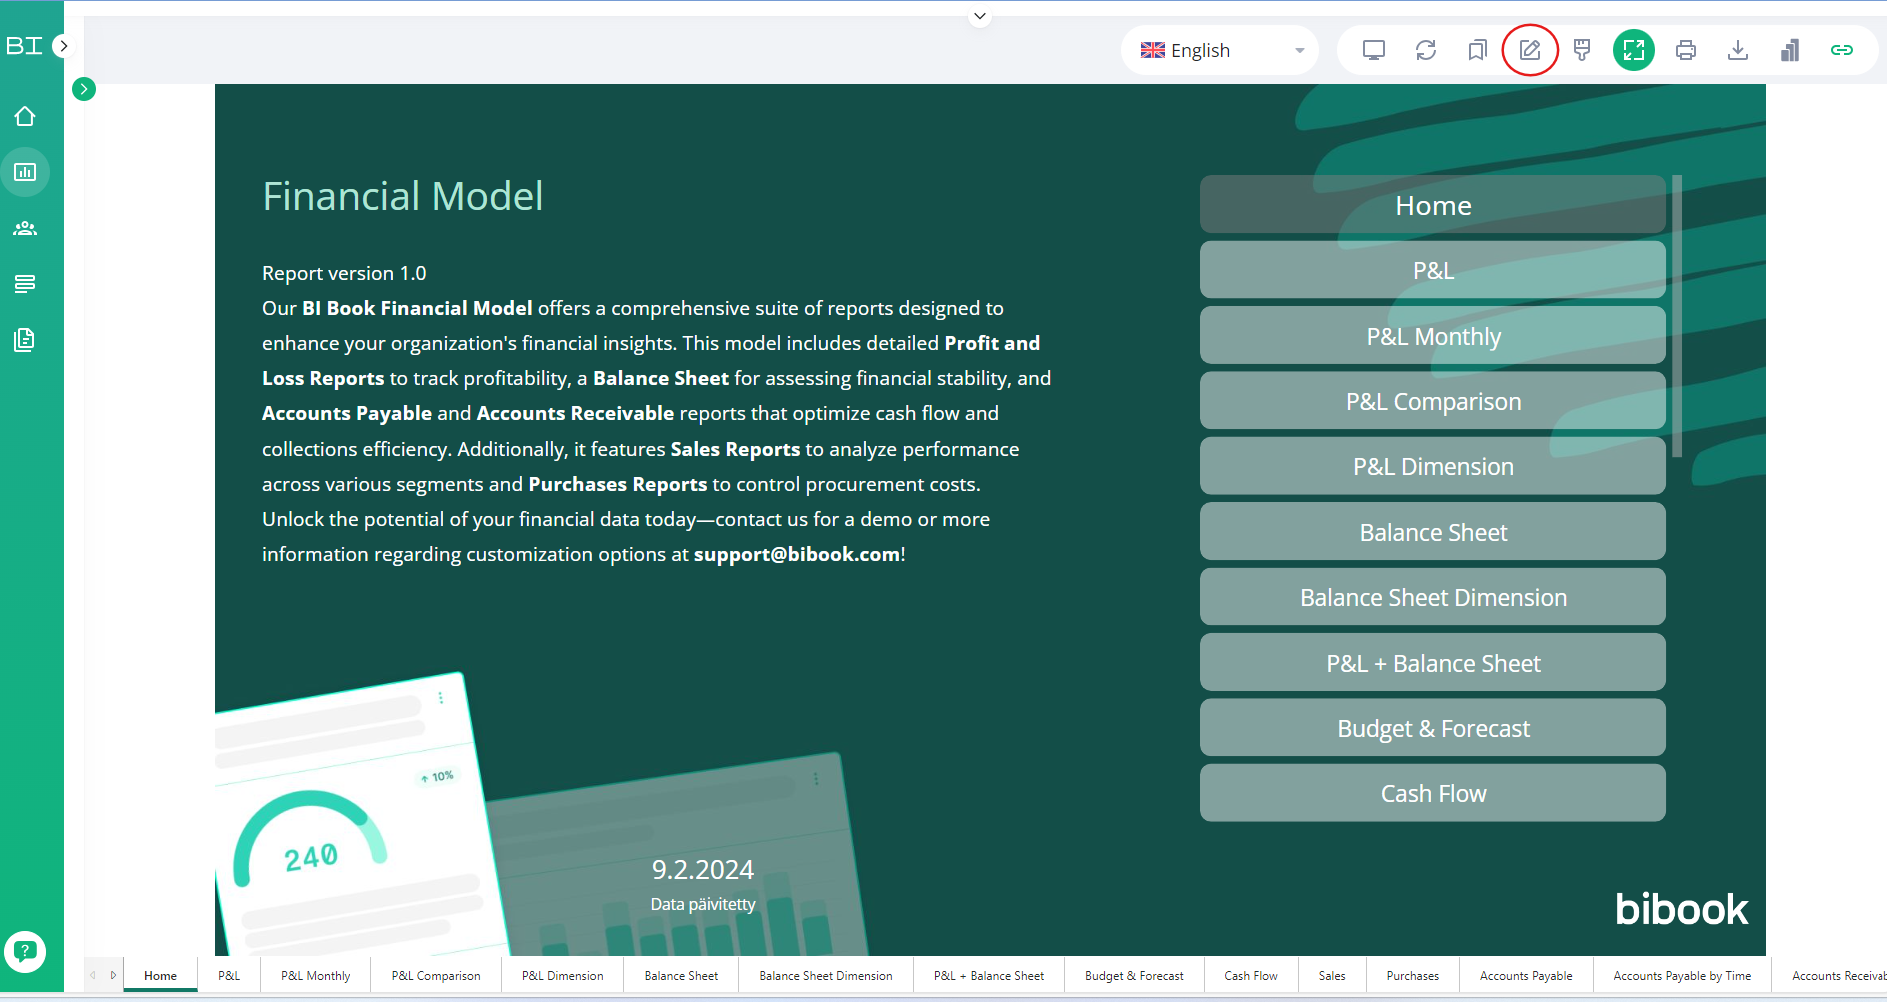Click the navigation list scrollbar
Image resolution: width=1887 pixels, height=1002 pixels.
click(x=1677, y=316)
